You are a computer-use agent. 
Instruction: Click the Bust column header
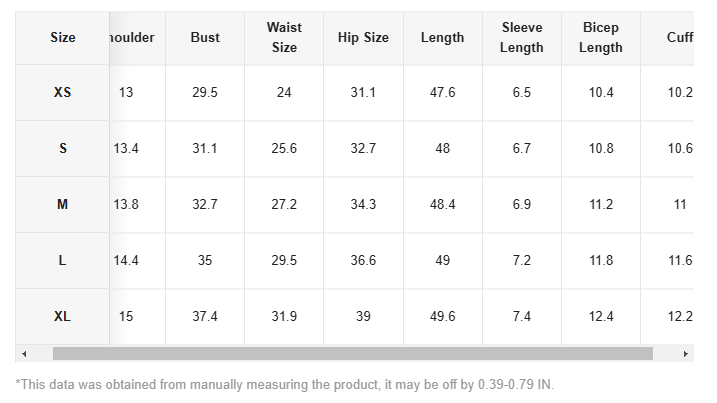coord(205,38)
